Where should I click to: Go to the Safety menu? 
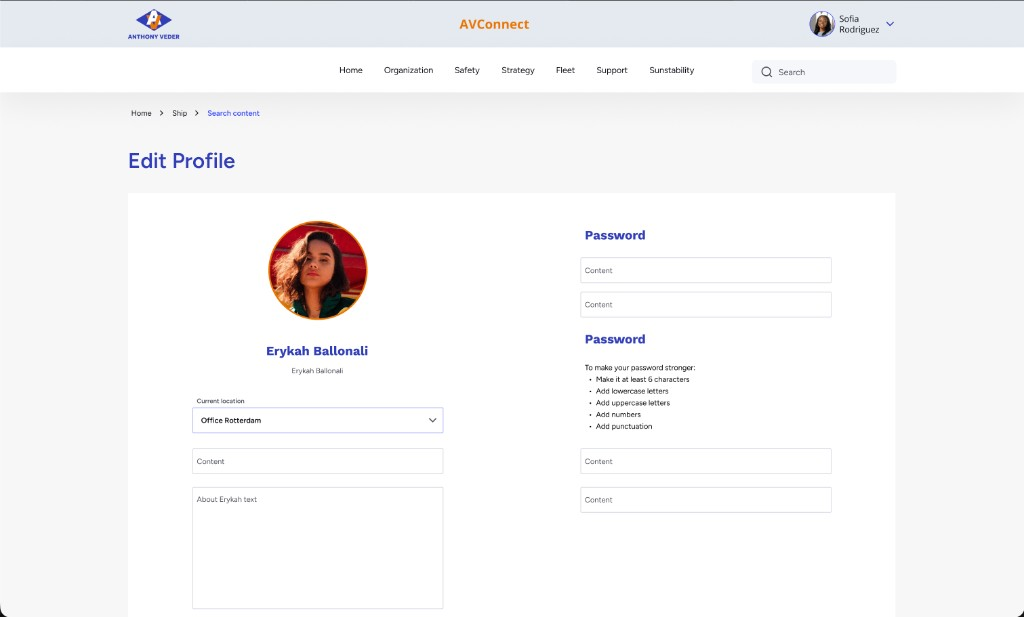(467, 70)
